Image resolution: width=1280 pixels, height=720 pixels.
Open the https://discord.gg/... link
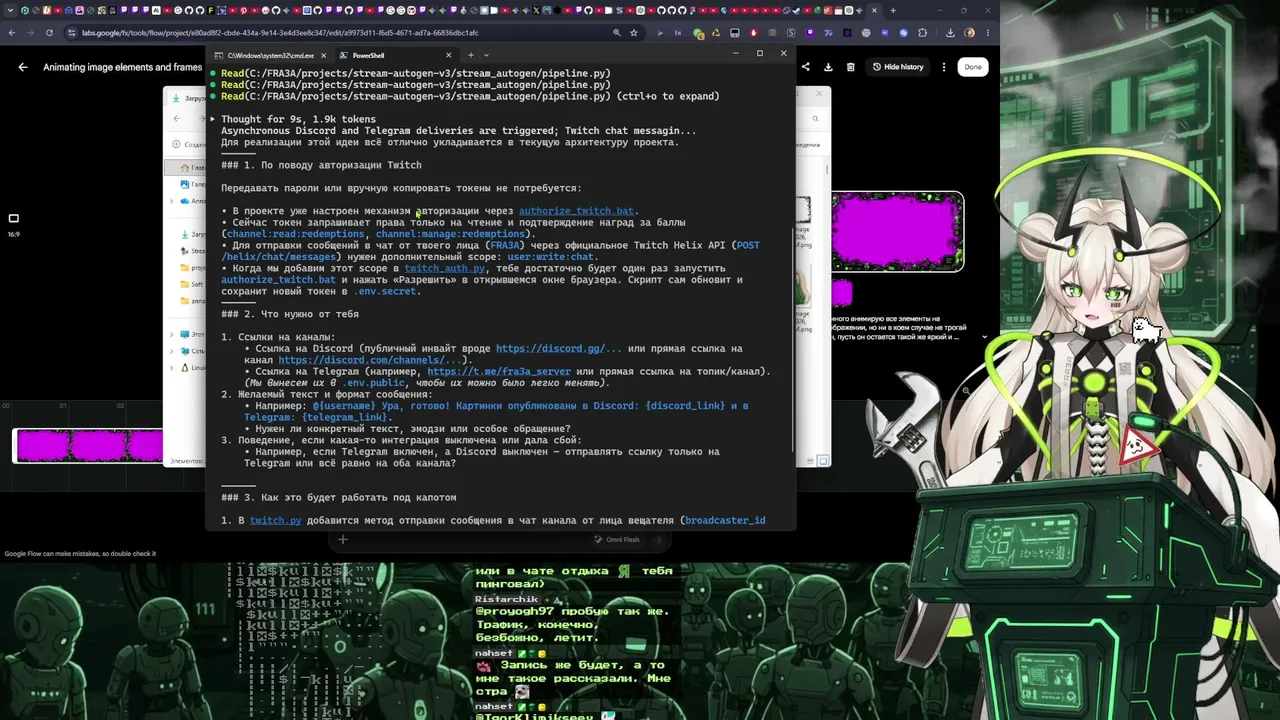coord(559,349)
